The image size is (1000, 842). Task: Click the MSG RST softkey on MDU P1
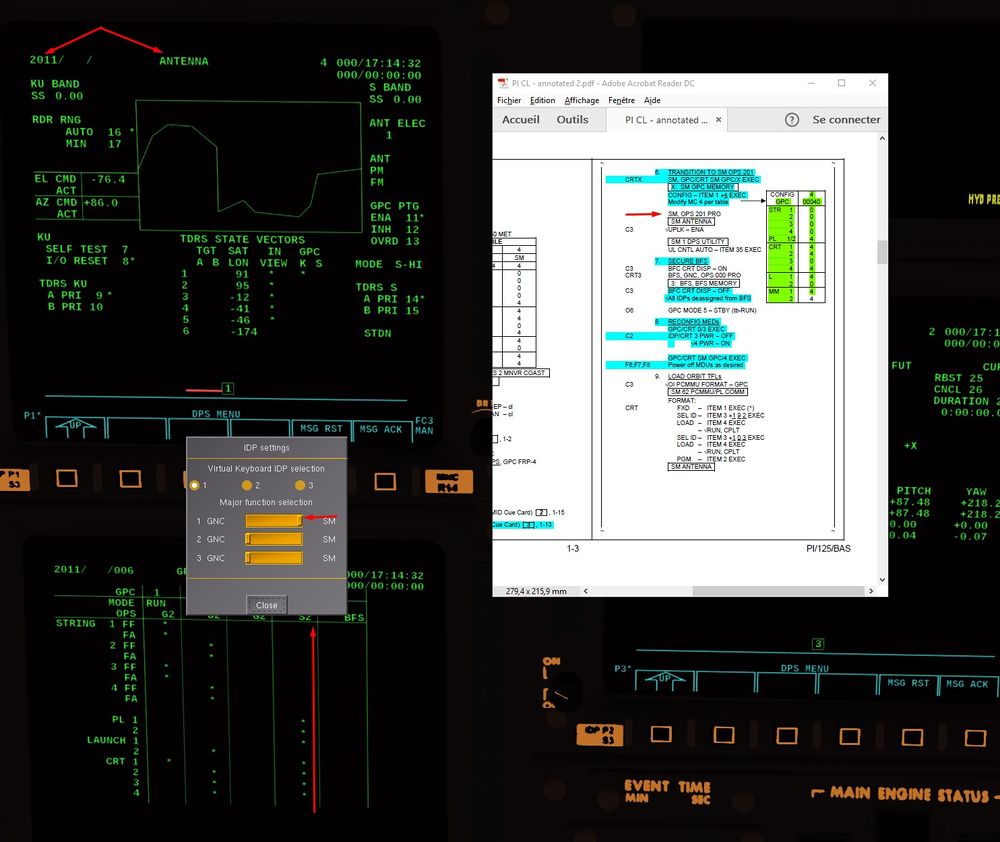pos(321,429)
